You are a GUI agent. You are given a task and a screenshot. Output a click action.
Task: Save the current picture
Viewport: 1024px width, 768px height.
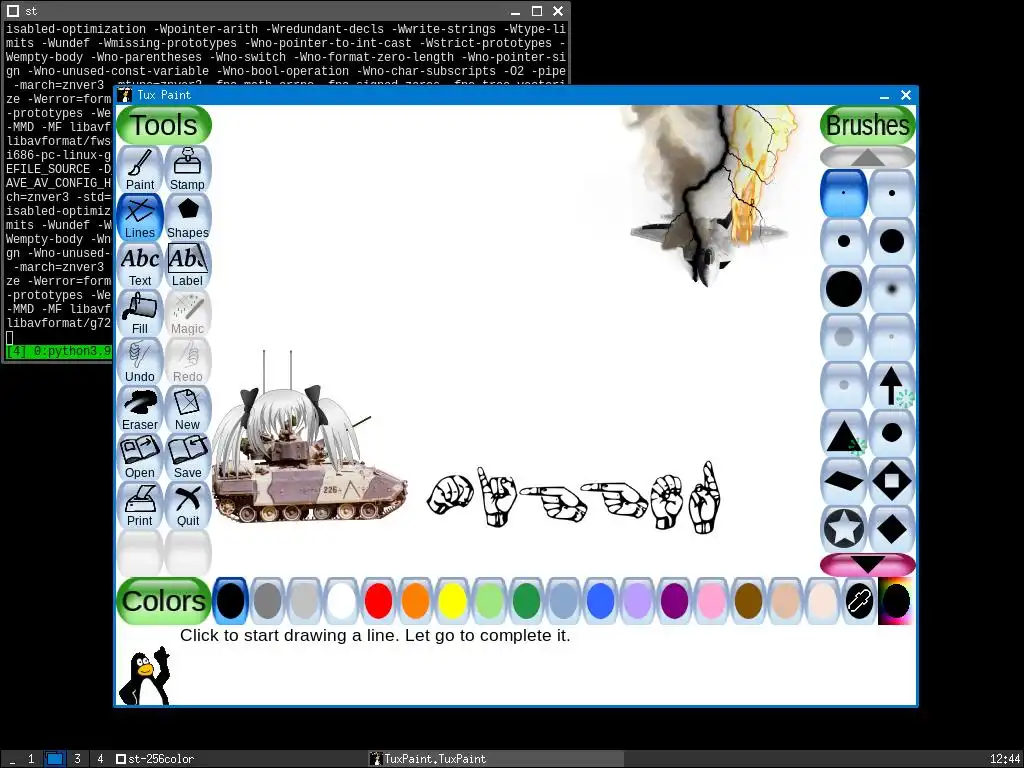[187, 458]
